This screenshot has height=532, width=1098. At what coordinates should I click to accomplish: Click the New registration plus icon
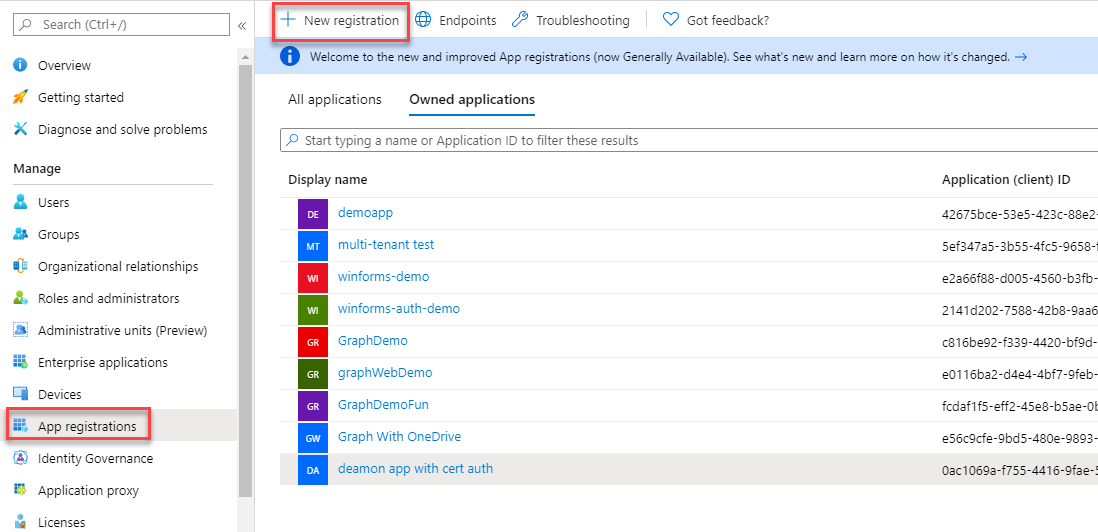[288, 20]
